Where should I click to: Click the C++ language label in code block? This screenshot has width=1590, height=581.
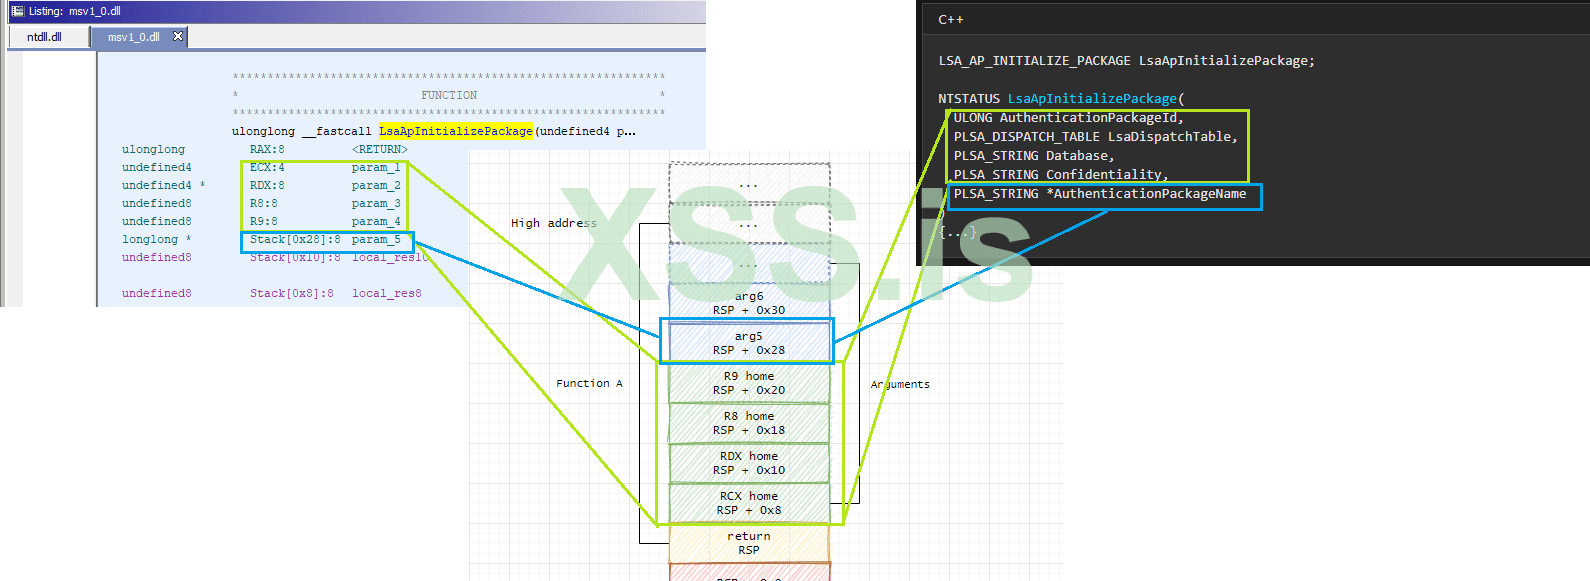tap(951, 19)
